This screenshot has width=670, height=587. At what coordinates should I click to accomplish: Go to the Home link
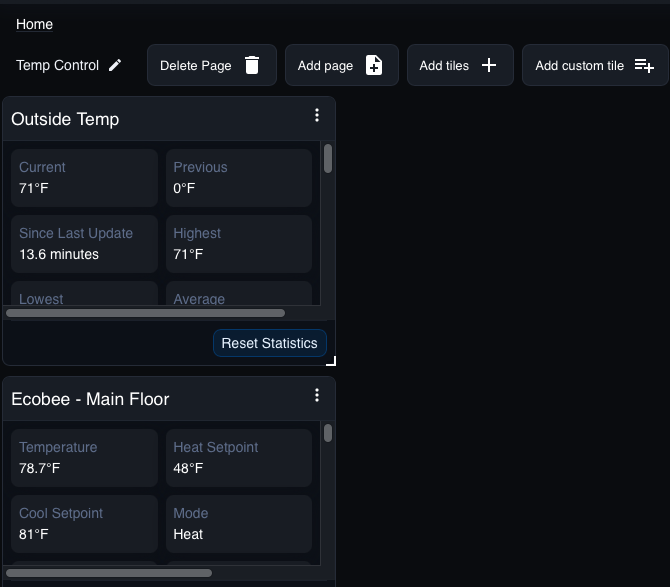tap(35, 24)
